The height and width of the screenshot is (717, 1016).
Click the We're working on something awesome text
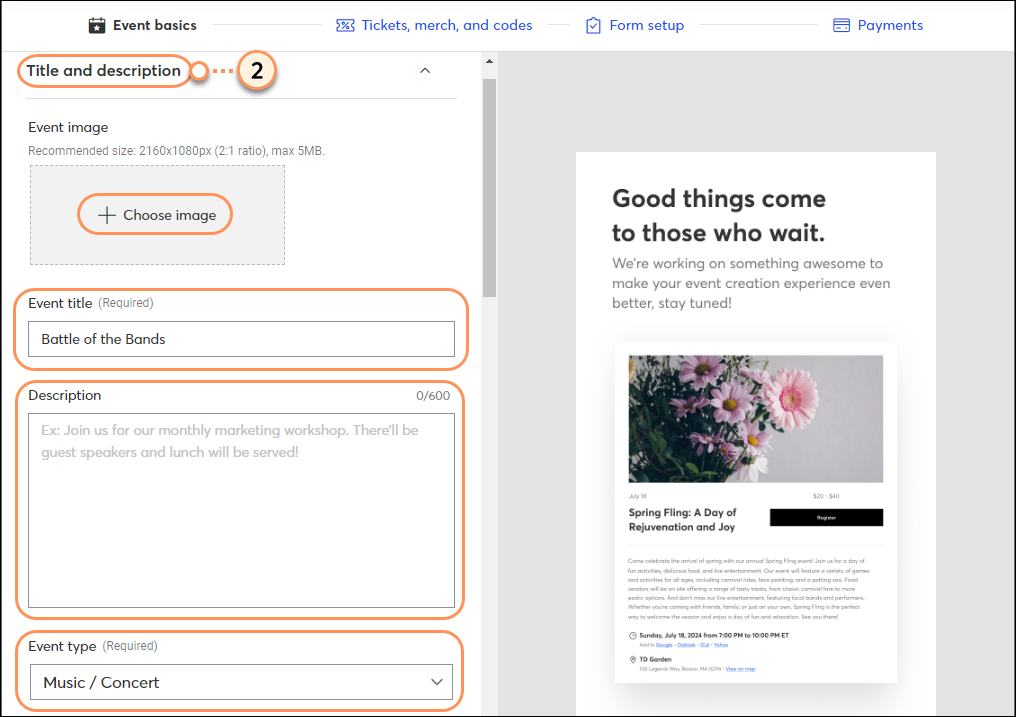(x=751, y=283)
